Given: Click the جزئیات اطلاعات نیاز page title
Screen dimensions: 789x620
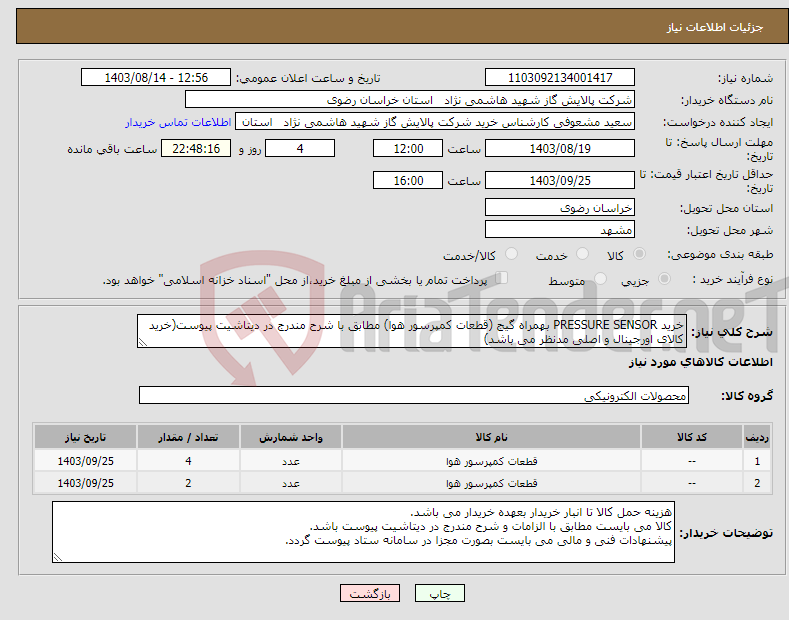Looking at the screenshot, I should point(715,27).
